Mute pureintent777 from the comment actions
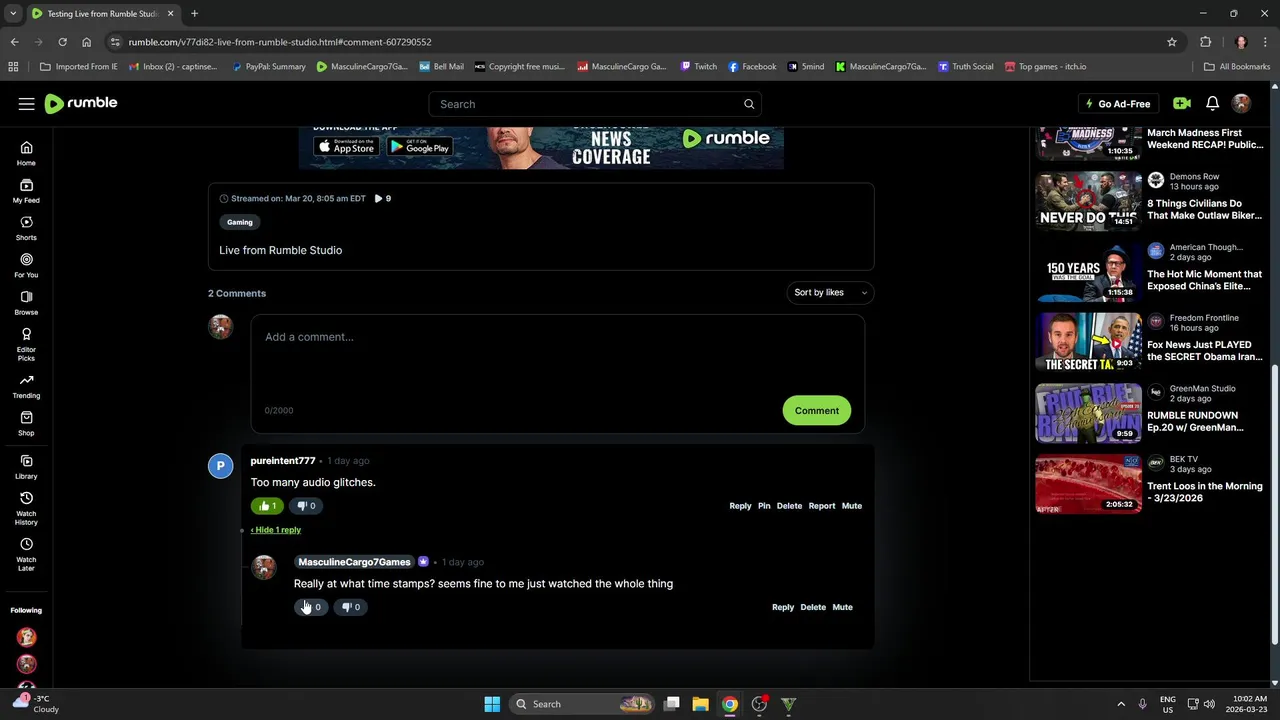1280x720 pixels. [x=852, y=506]
